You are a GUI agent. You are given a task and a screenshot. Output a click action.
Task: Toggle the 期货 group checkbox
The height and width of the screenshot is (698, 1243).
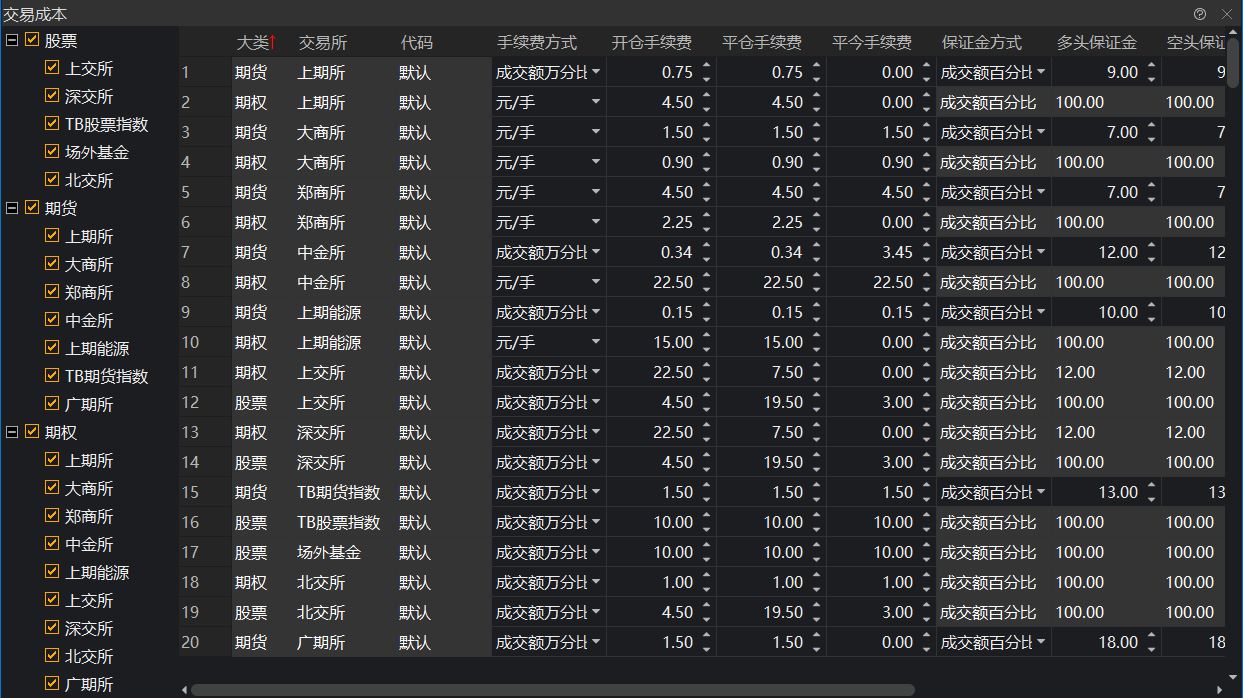coord(32,208)
